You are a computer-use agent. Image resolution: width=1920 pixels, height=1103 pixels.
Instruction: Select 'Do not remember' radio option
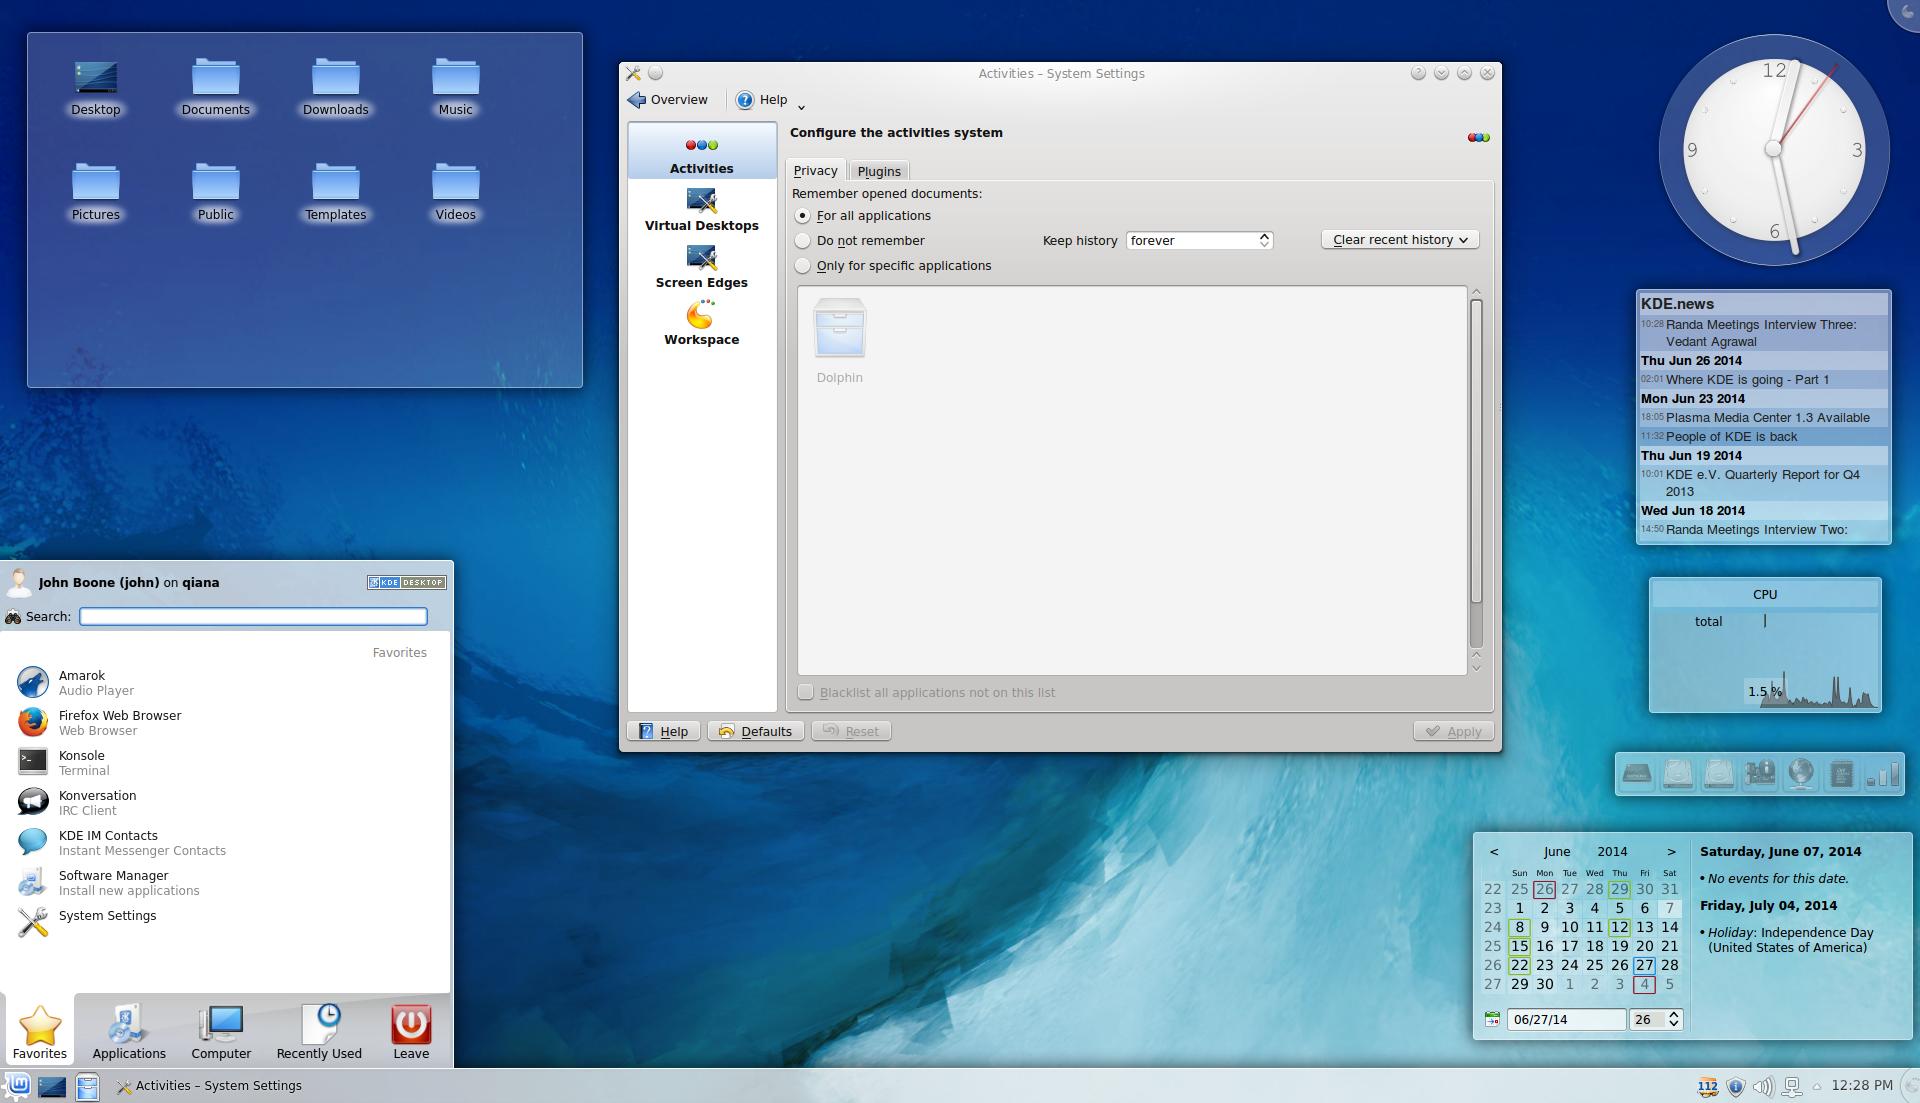(860, 241)
